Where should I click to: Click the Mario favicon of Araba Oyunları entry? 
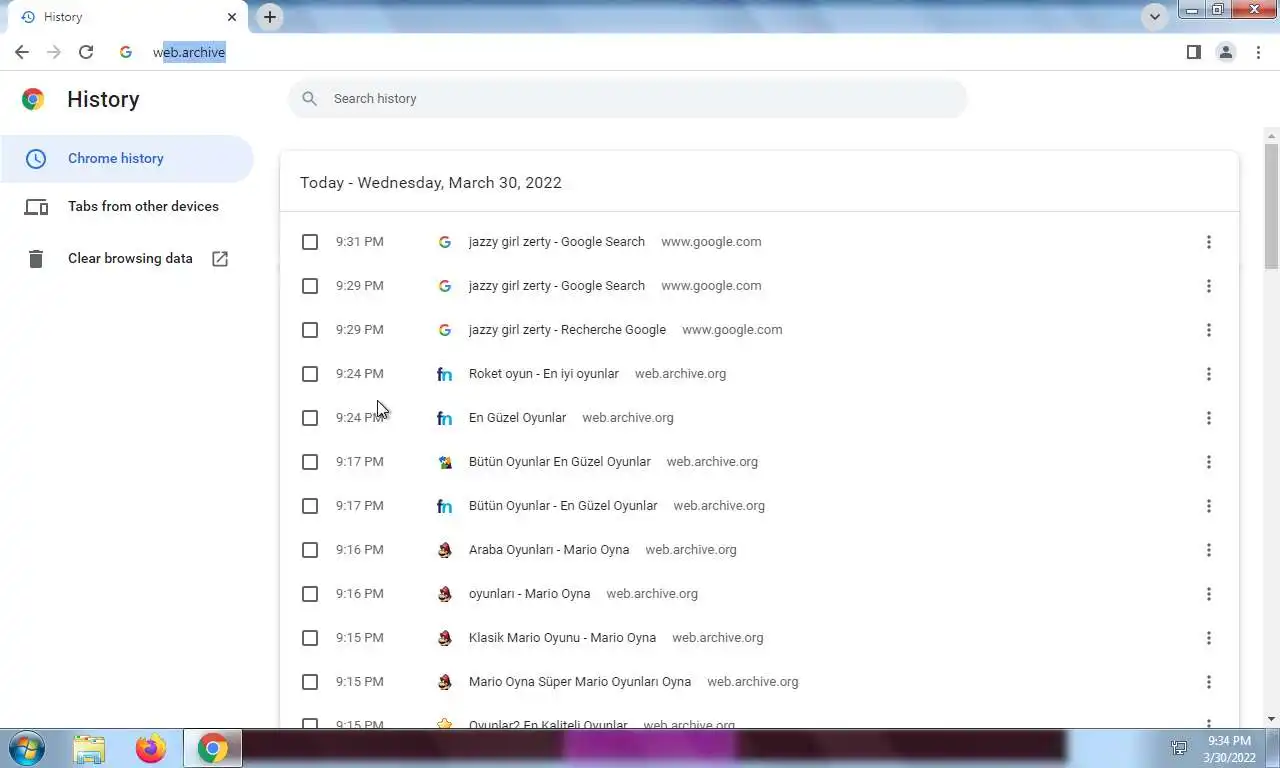point(445,550)
